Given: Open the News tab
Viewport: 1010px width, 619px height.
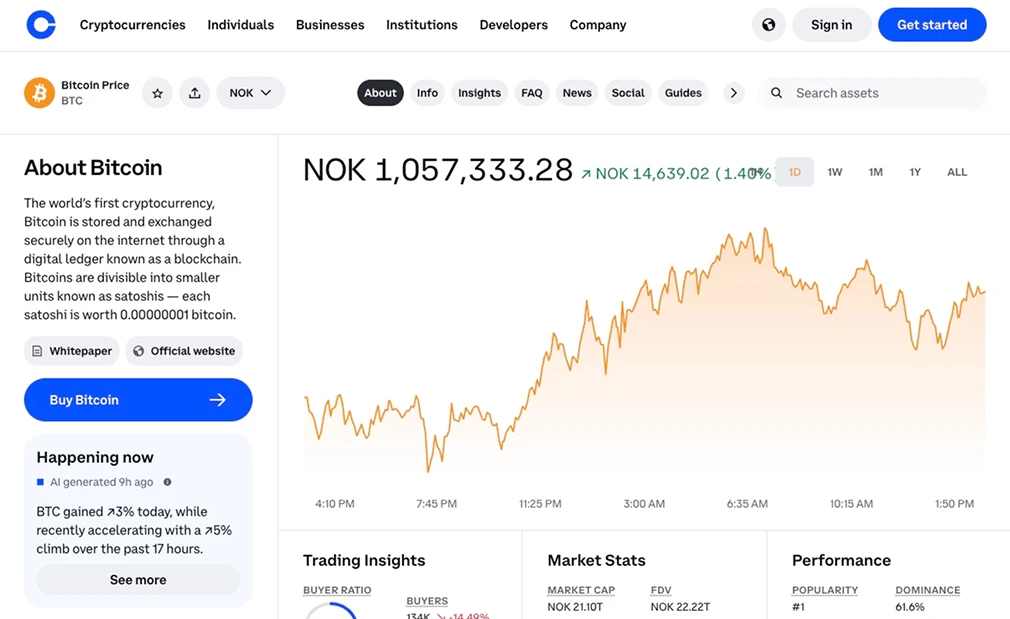Looking at the screenshot, I should [577, 92].
